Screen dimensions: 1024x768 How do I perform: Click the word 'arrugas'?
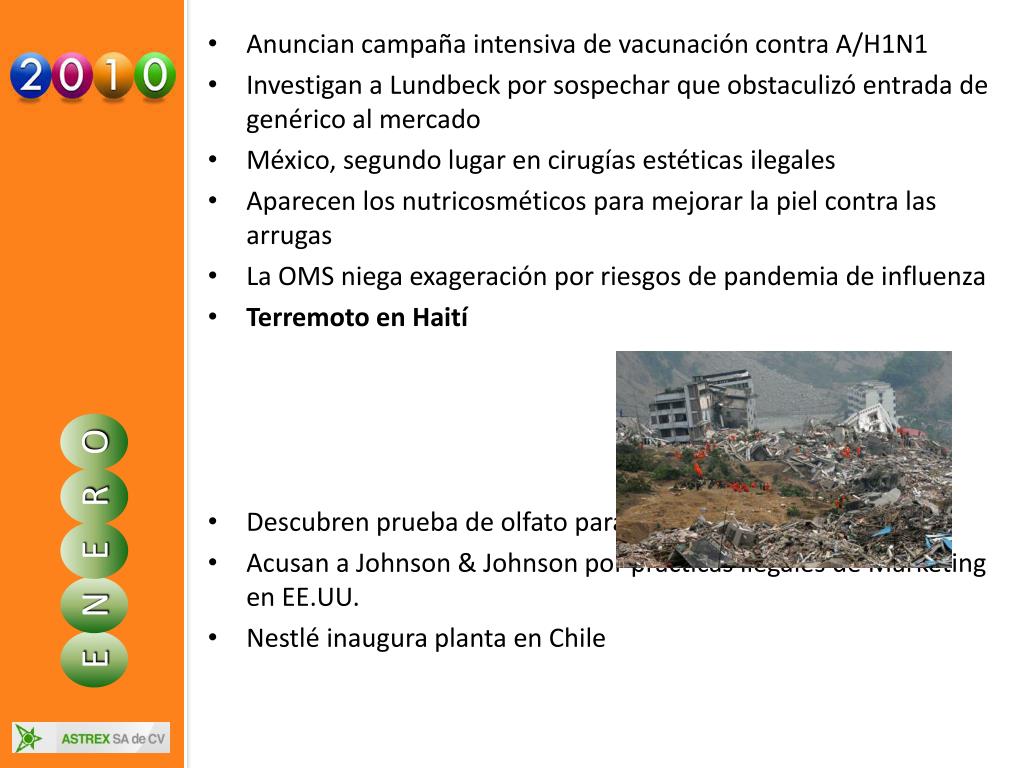289,236
